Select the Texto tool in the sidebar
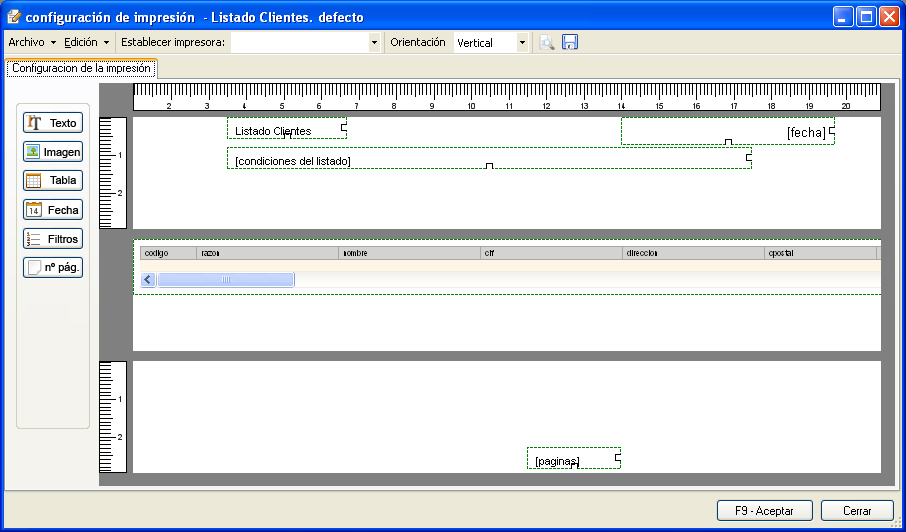906x532 pixels. 53,123
